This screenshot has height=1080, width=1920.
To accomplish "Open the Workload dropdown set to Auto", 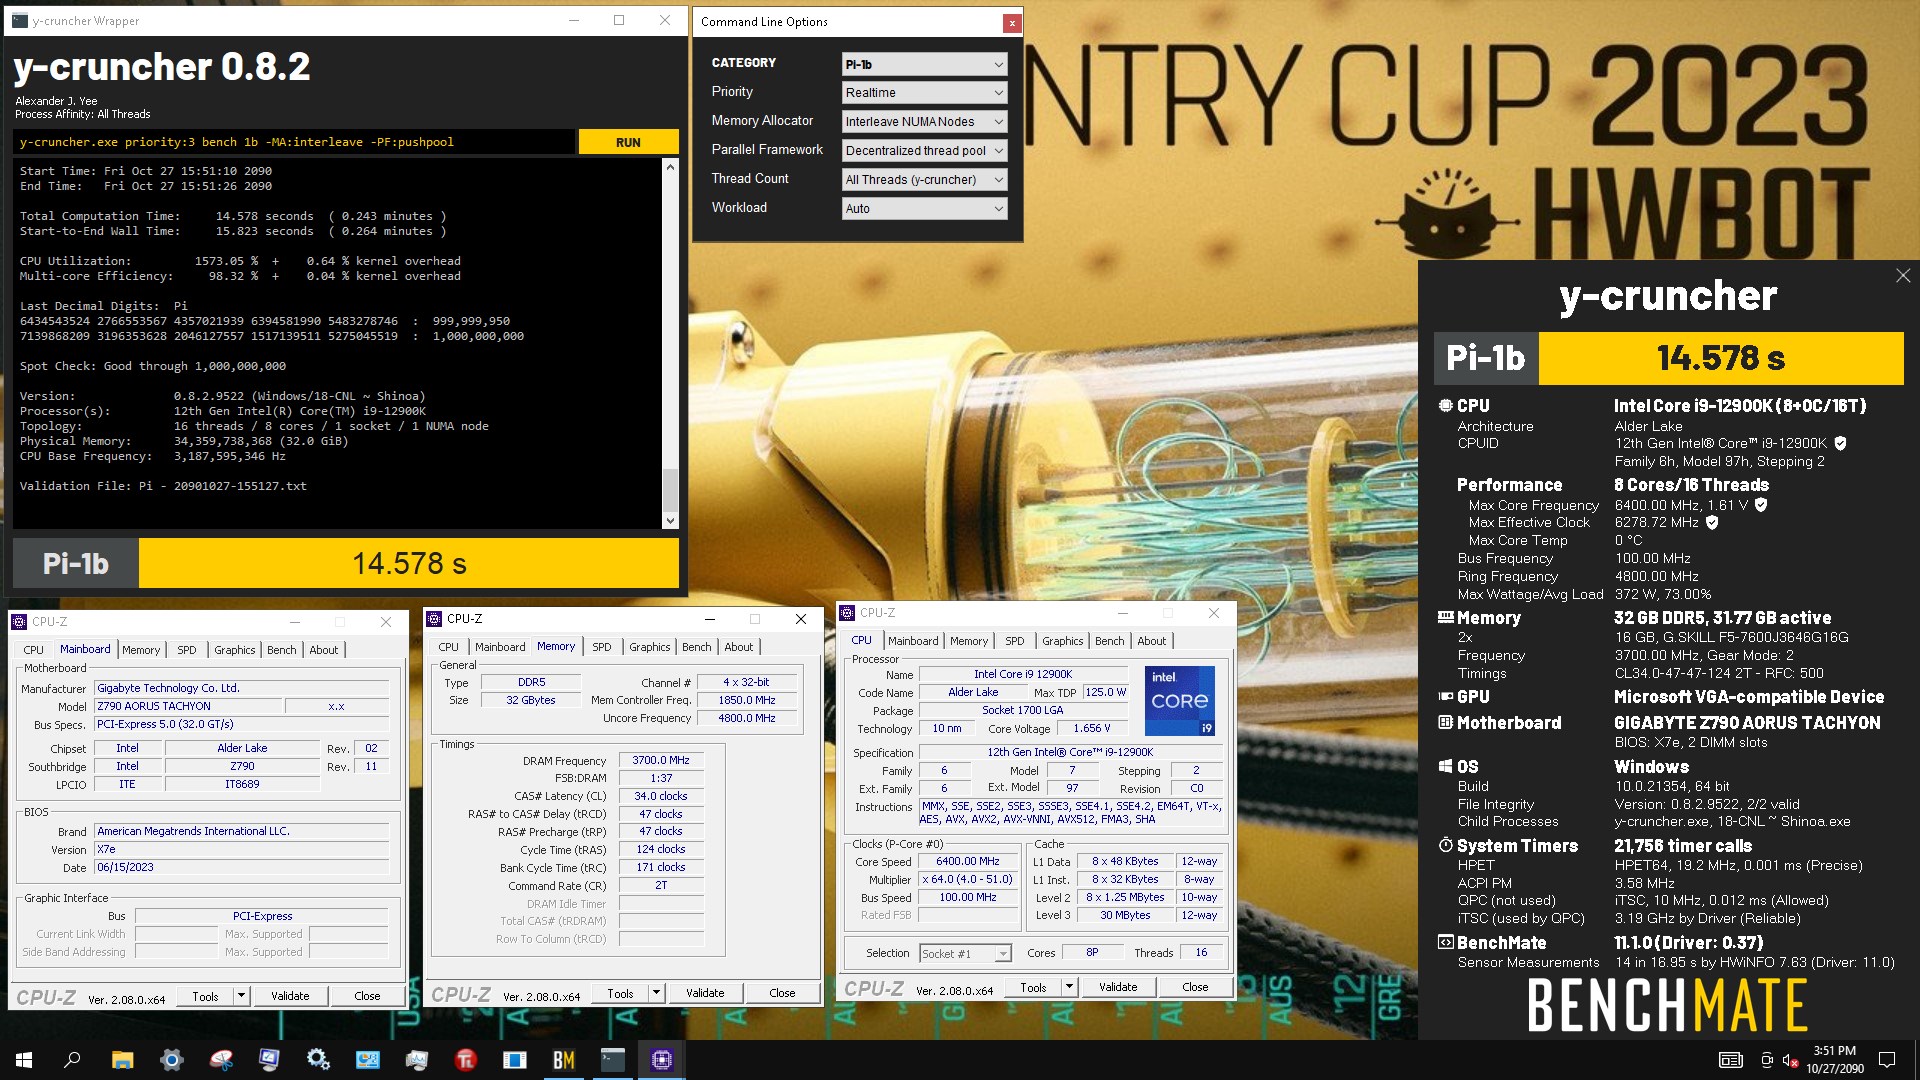I will point(924,209).
